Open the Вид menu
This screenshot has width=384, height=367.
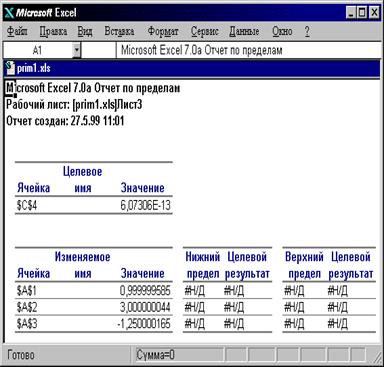pyautogui.click(x=85, y=32)
